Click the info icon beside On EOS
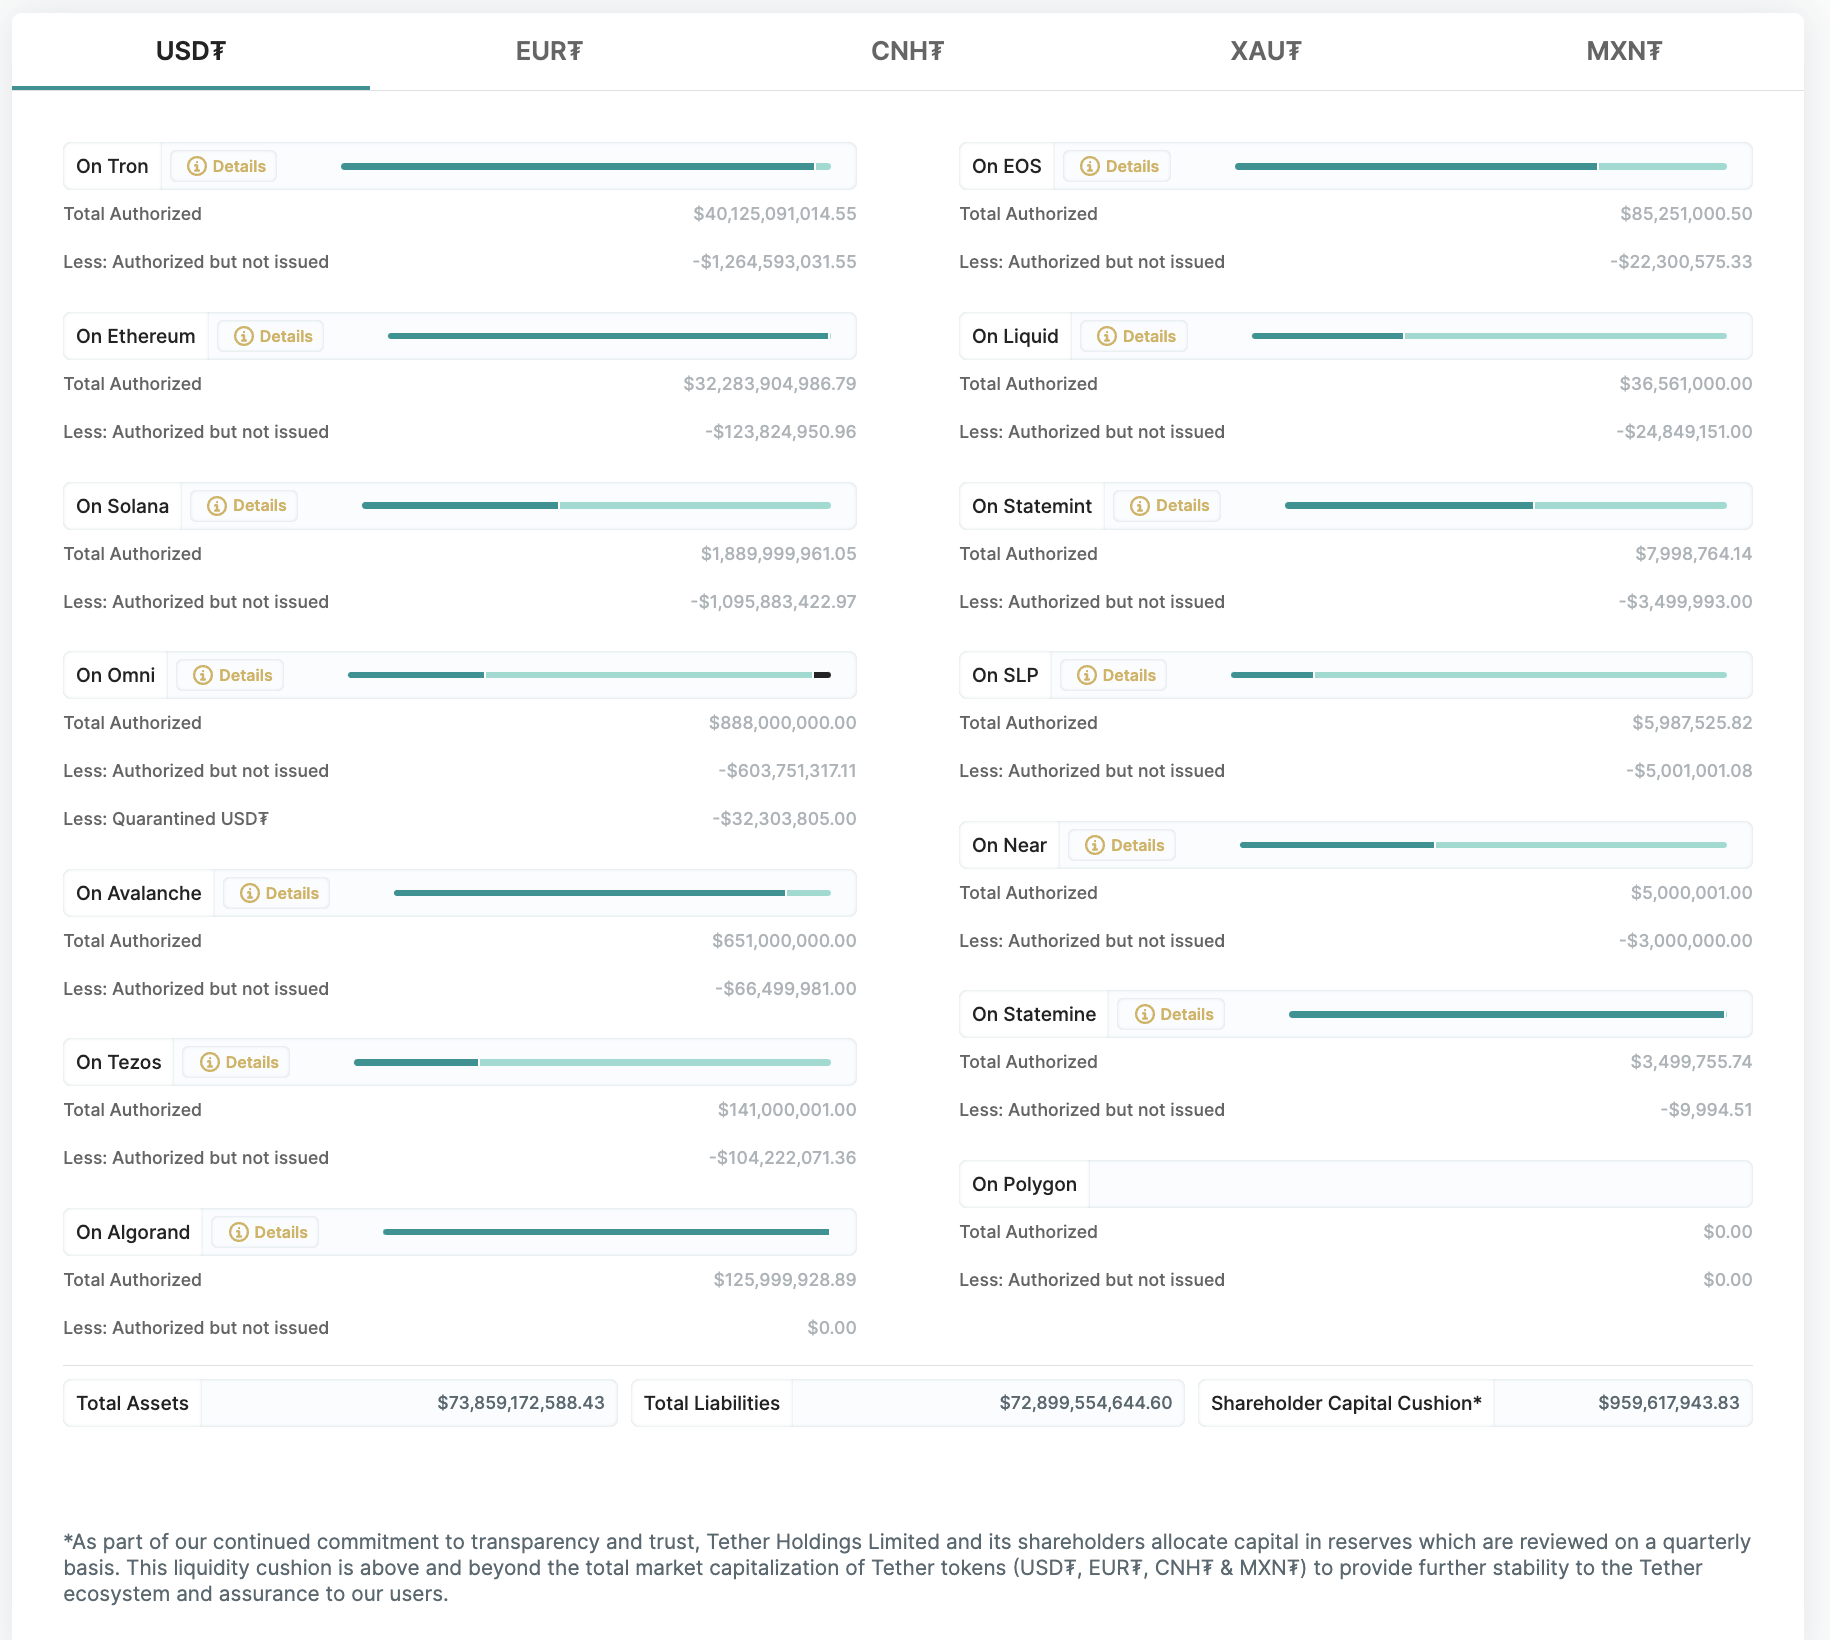Viewport: 1830px width, 1640px height. (x=1090, y=167)
